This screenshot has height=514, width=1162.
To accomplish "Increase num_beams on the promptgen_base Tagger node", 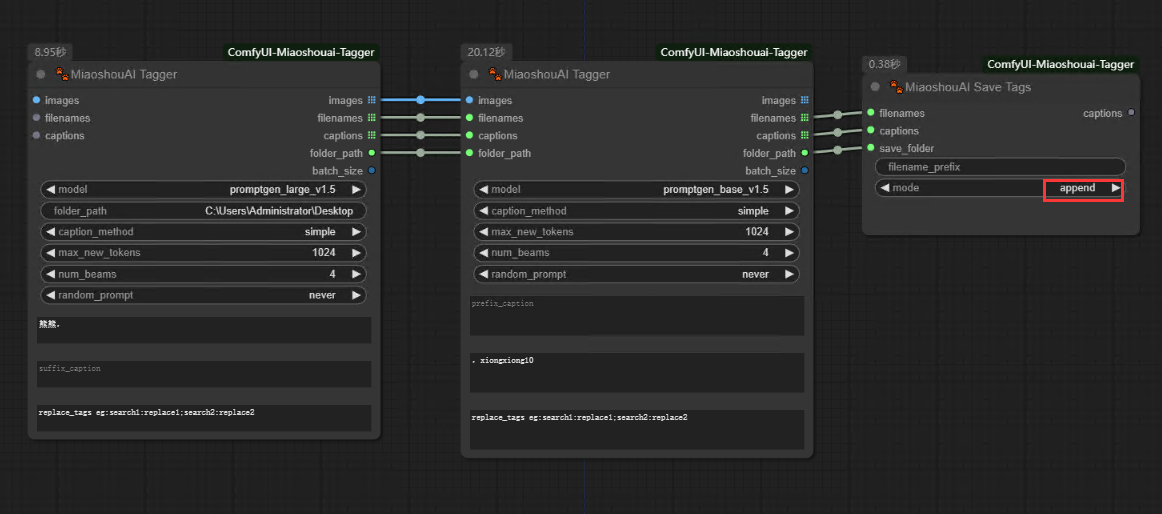I will (789, 253).
